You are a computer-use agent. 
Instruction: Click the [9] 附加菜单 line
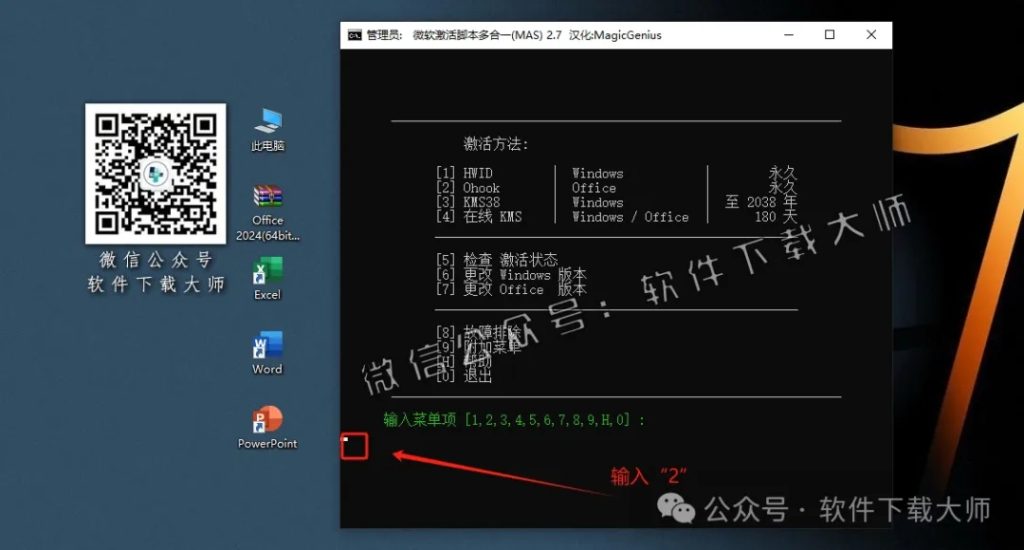pyautogui.click(x=479, y=347)
